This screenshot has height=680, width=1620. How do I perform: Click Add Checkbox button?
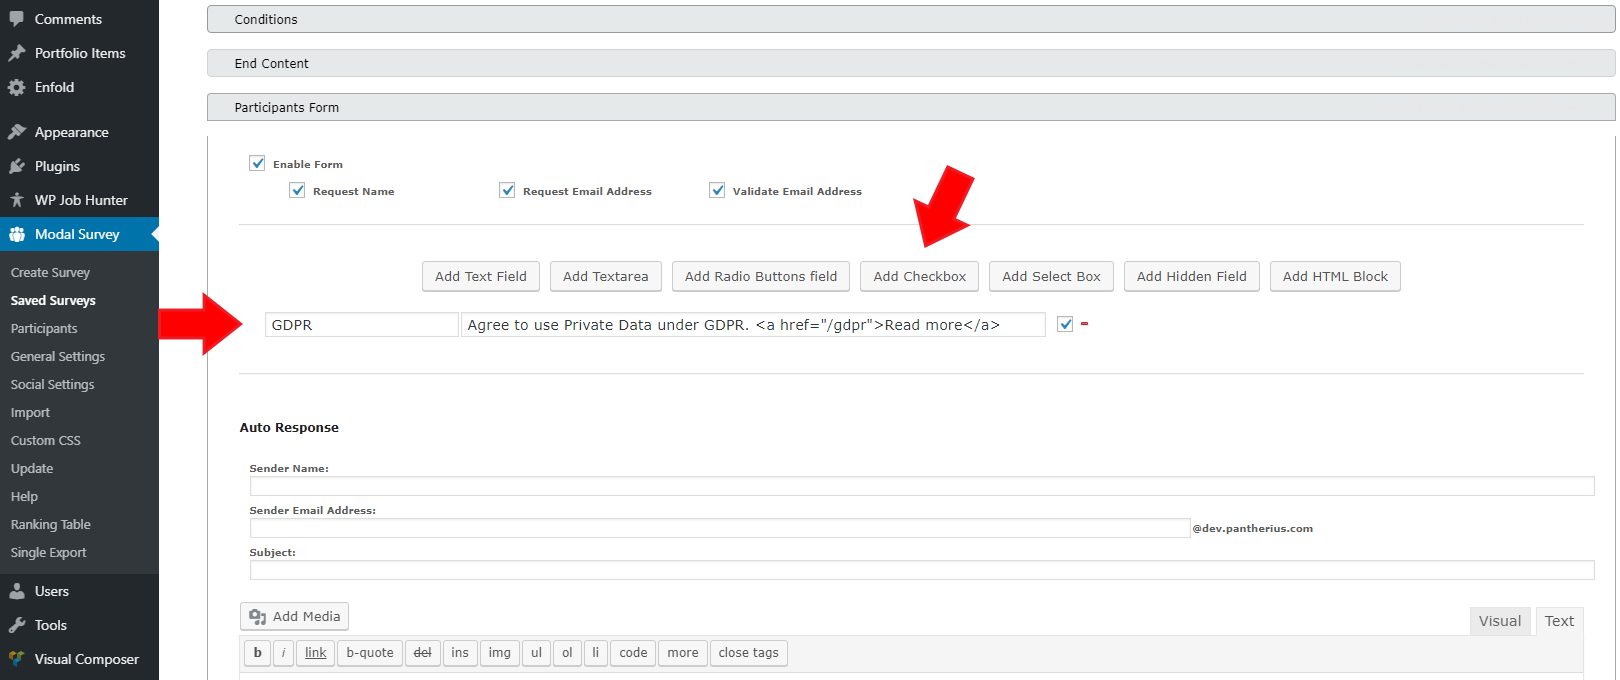click(x=920, y=276)
